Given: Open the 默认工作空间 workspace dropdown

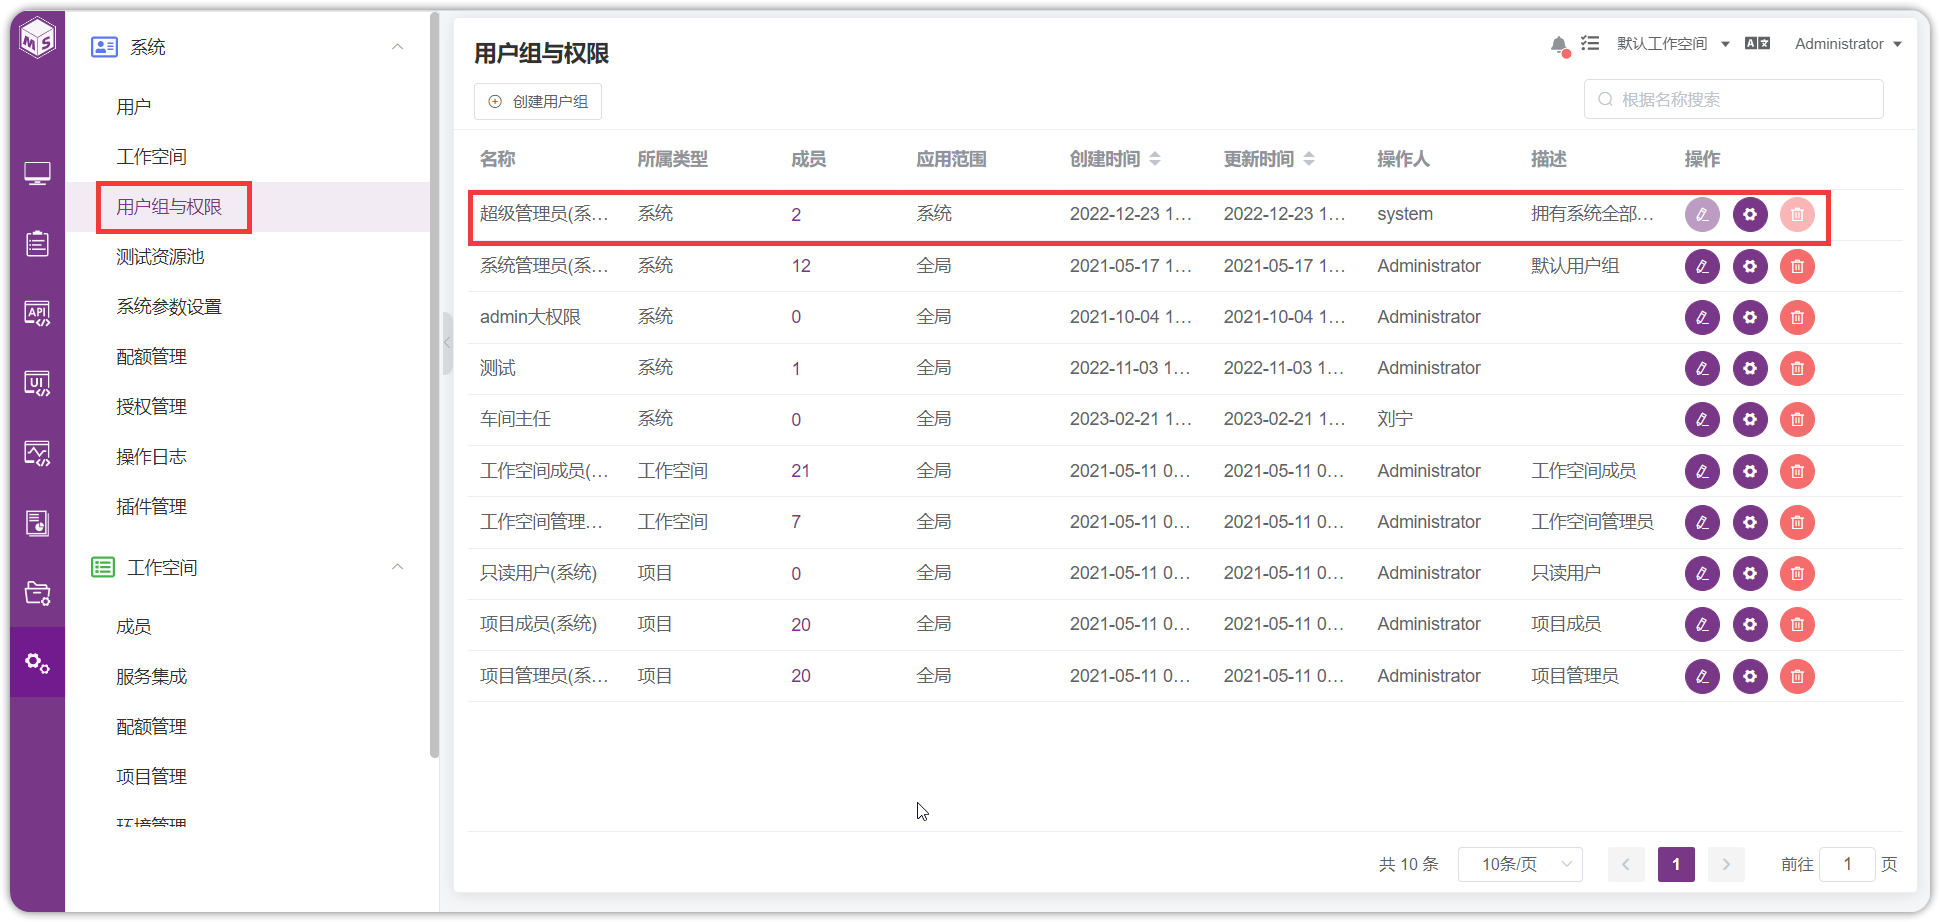Looking at the screenshot, I should (1673, 44).
